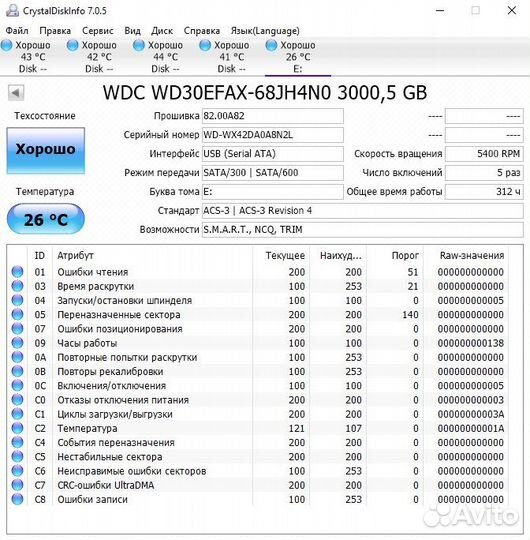Click status orb for Повторные попытки раскрутки row

(x=17, y=357)
